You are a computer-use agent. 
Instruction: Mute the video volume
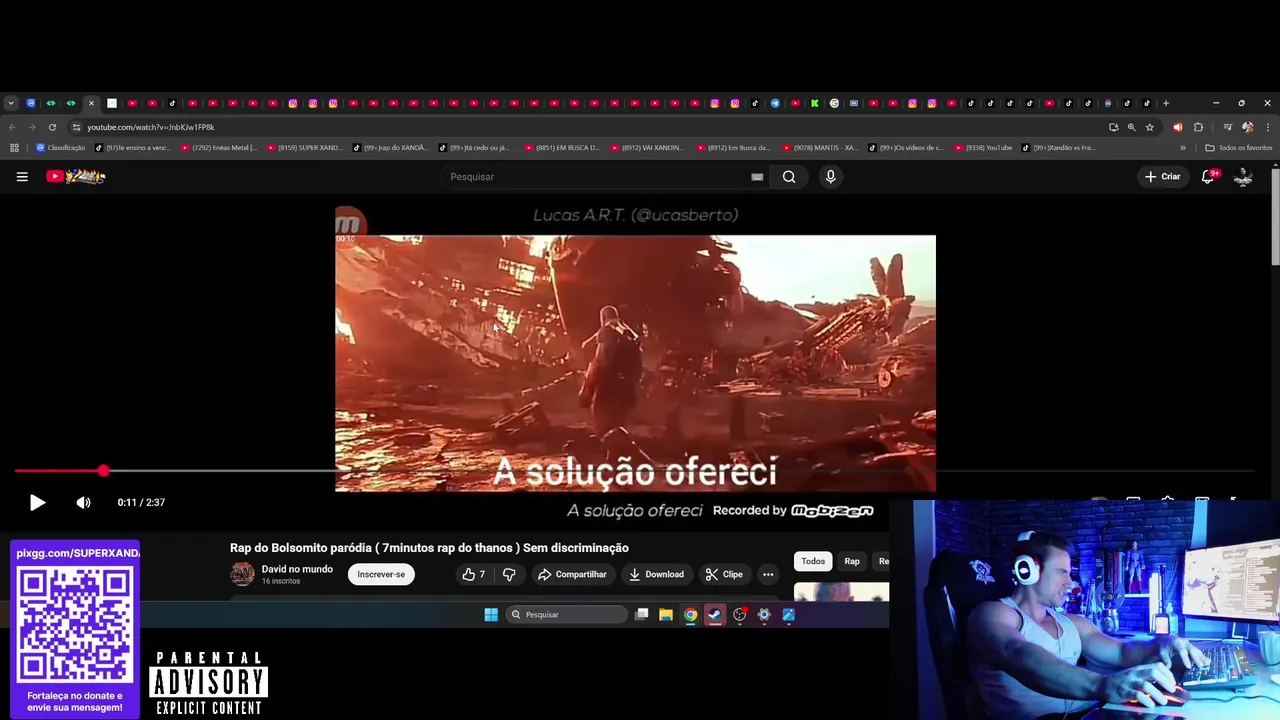tap(83, 503)
